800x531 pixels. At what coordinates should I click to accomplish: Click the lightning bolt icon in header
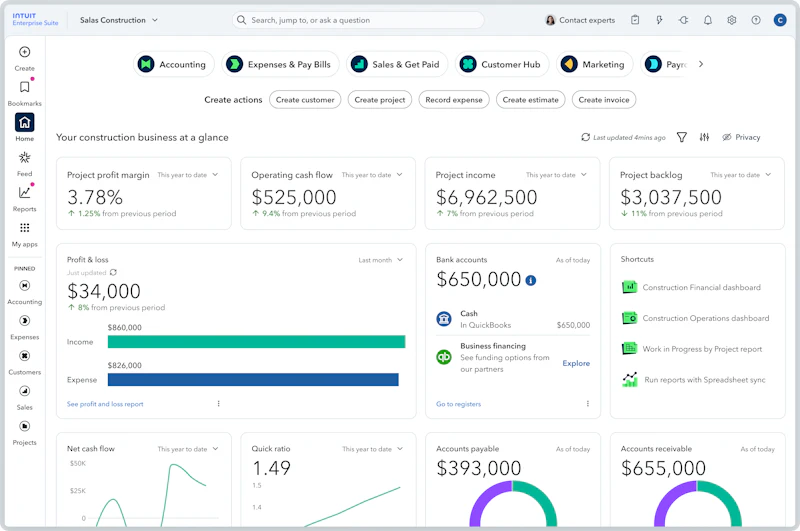tap(659, 20)
